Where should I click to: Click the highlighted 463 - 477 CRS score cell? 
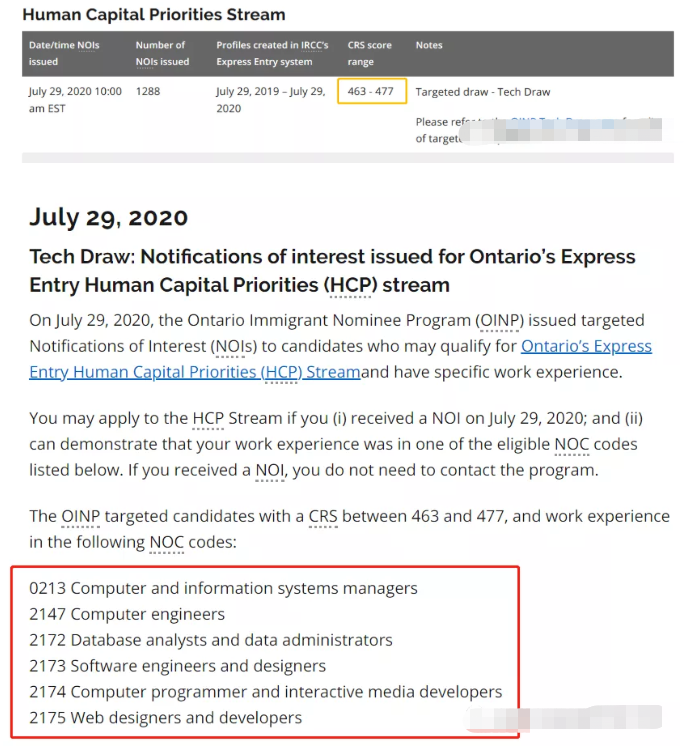coord(371,92)
